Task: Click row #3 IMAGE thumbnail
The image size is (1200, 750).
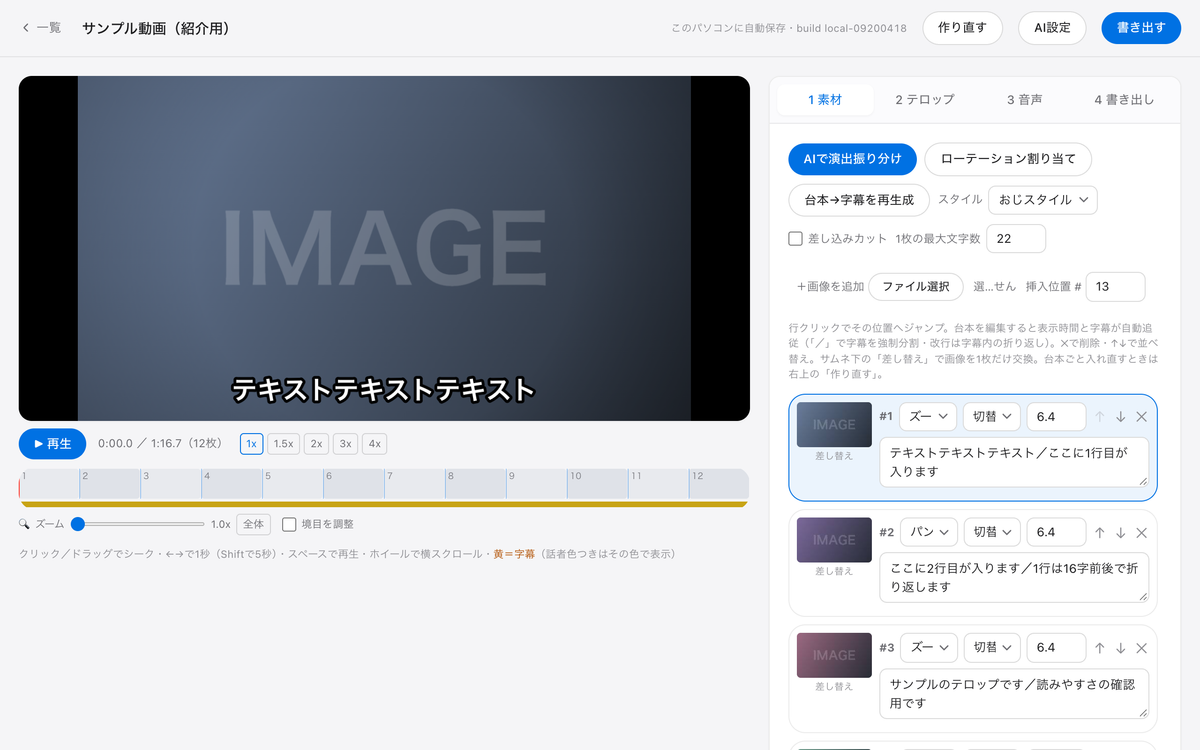Action: pos(834,655)
